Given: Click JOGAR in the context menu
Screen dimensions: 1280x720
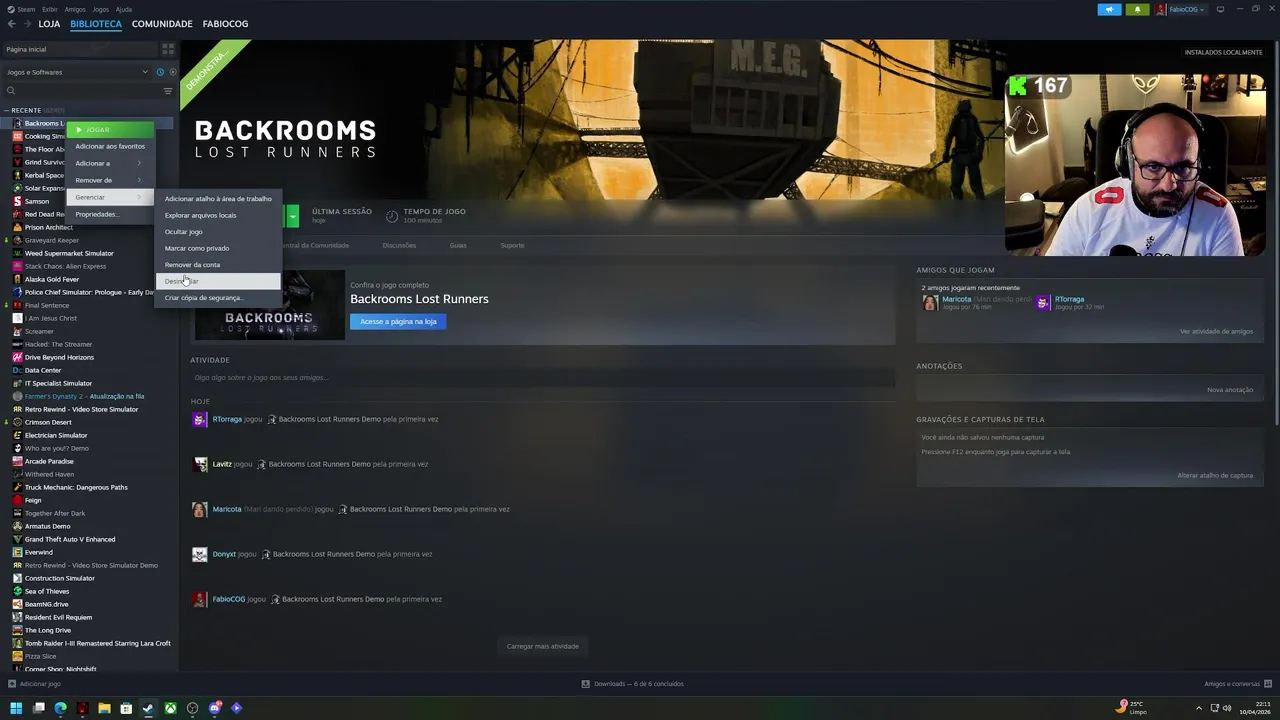Looking at the screenshot, I should [109, 129].
